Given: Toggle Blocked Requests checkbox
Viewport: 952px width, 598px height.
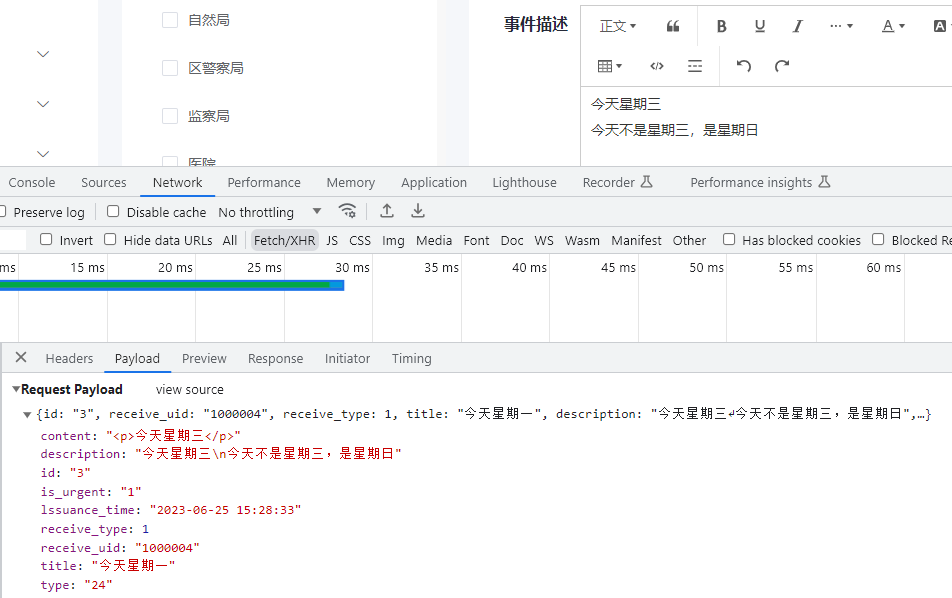Looking at the screenshot, I should pos(878,239).
